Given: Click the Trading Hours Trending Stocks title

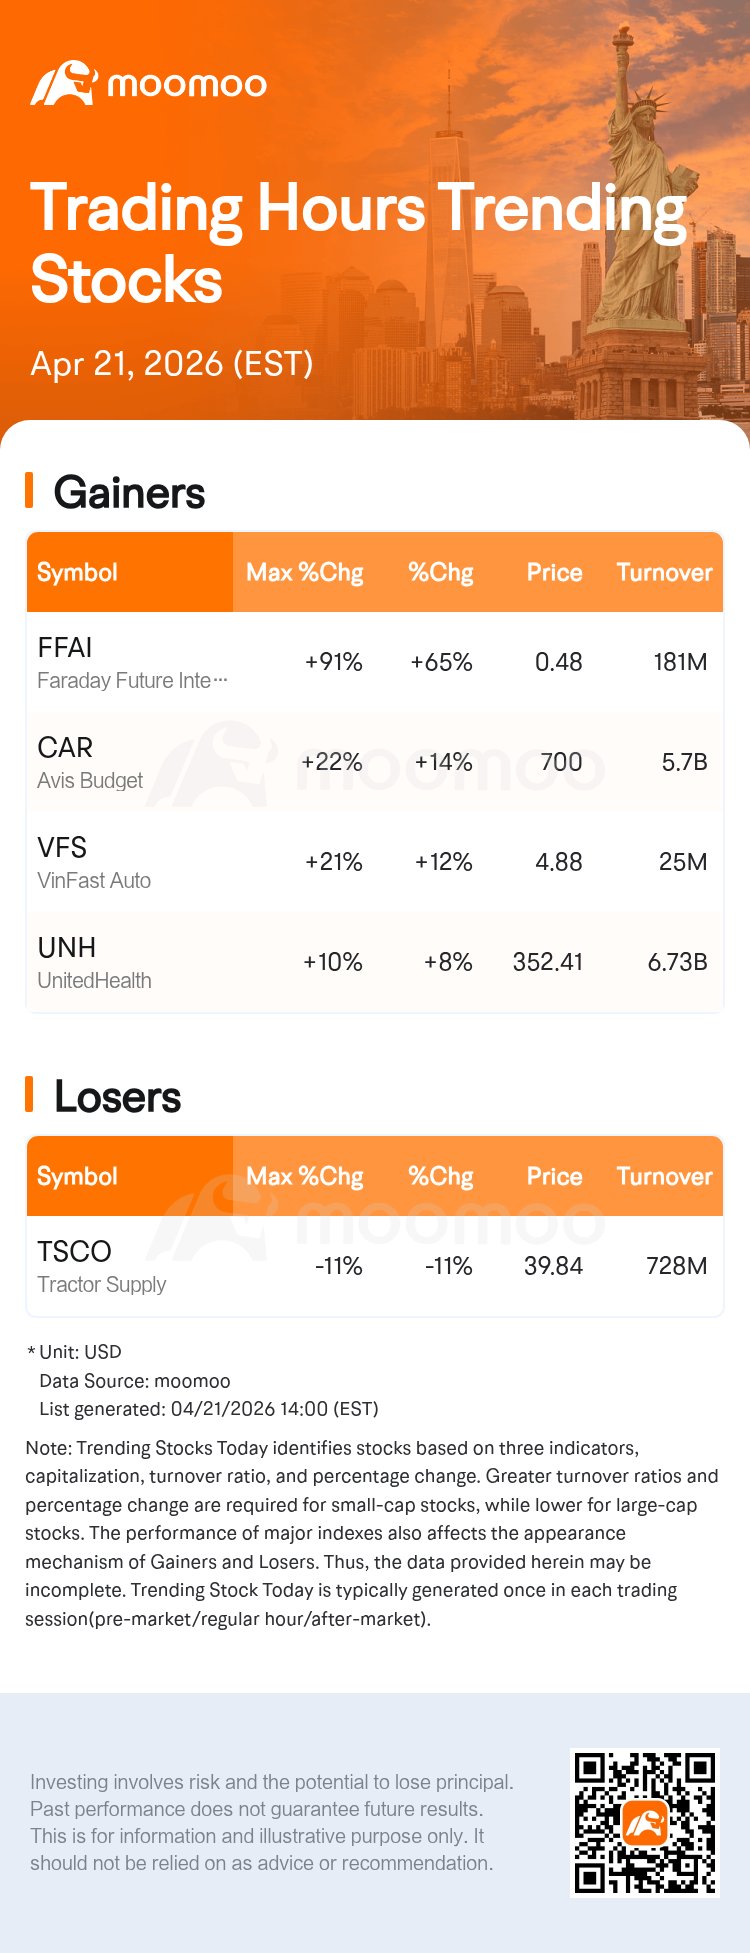Looking at the screenshot, I should pos(358,243).
